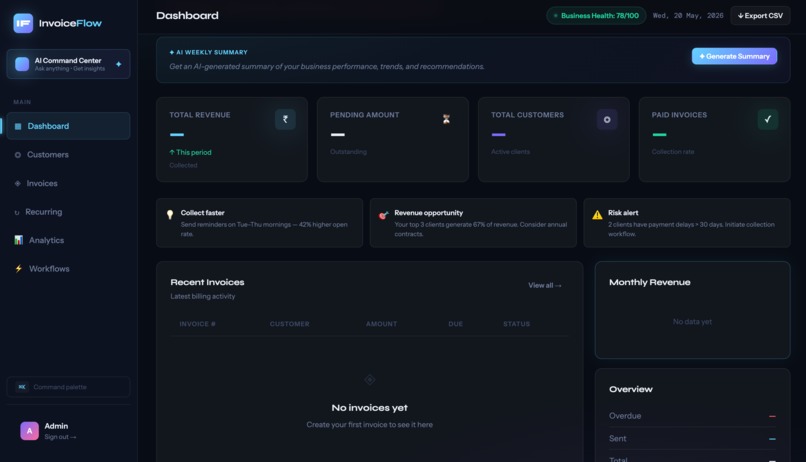This screenshot has width=806, height=462.
Task: Click the warning triangle on Risk alert
Action: [x=597, y=215]
